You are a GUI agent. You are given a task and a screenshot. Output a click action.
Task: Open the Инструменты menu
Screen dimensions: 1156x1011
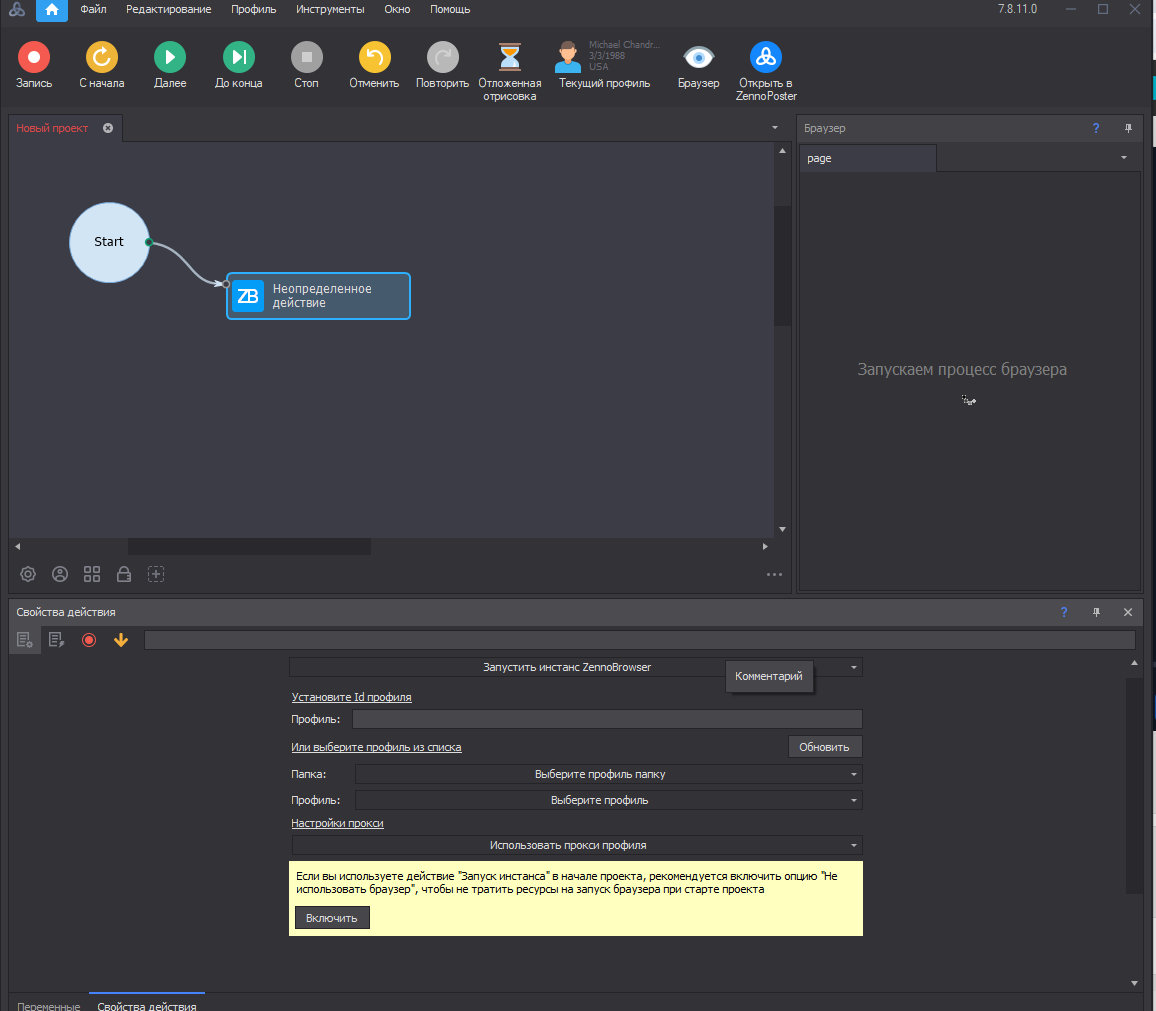330,10
